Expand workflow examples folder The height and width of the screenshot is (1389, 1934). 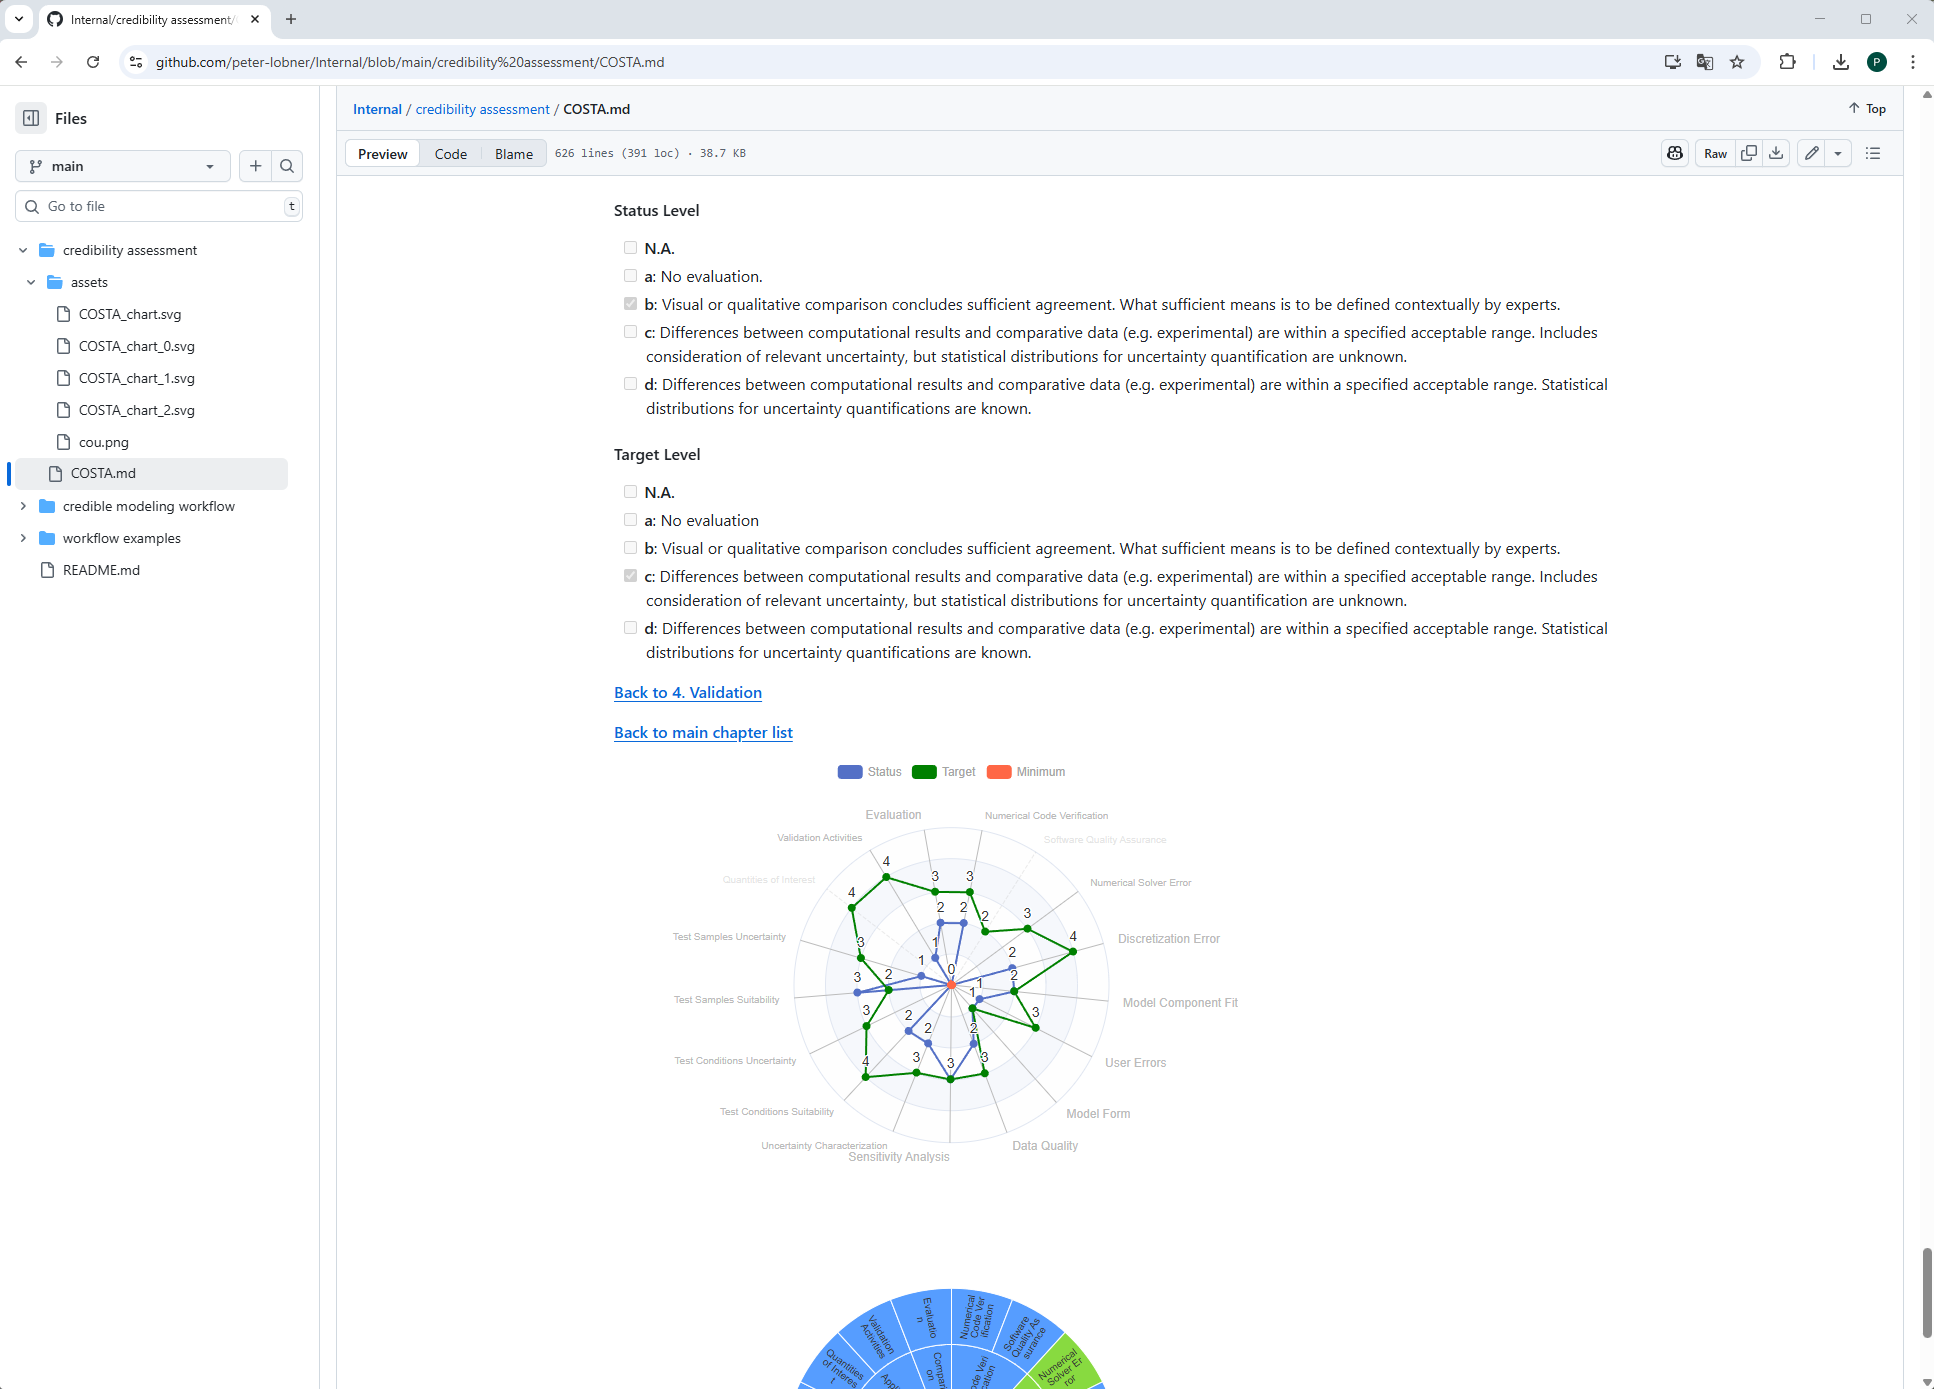point(23,538)
